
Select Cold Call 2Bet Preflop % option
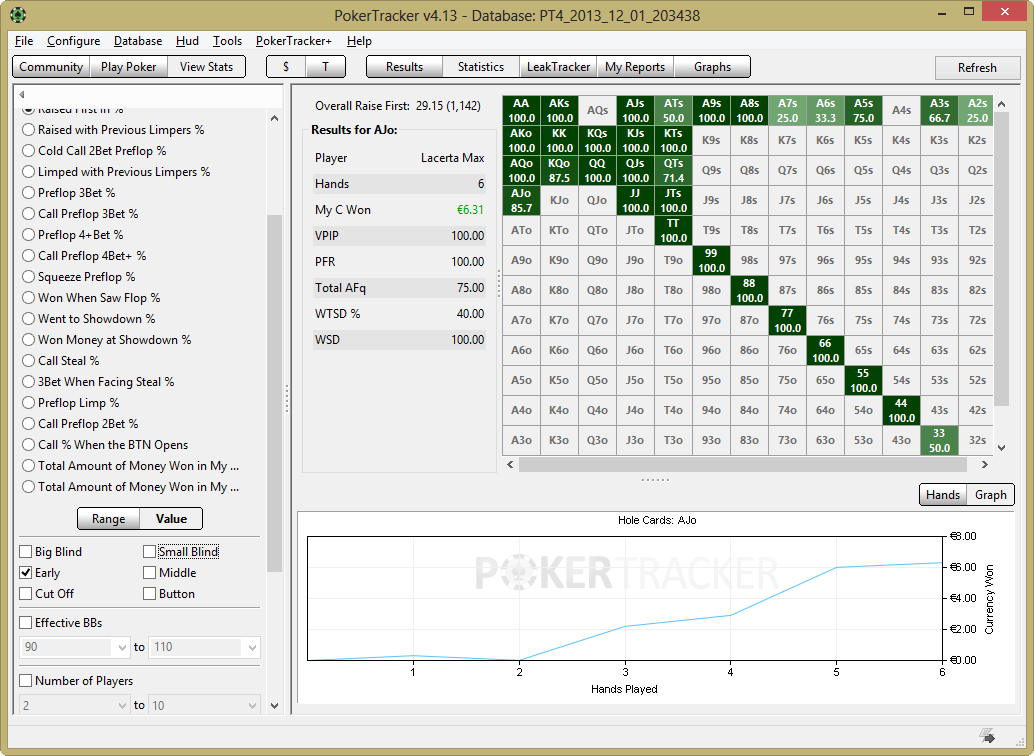pos(94,151)
